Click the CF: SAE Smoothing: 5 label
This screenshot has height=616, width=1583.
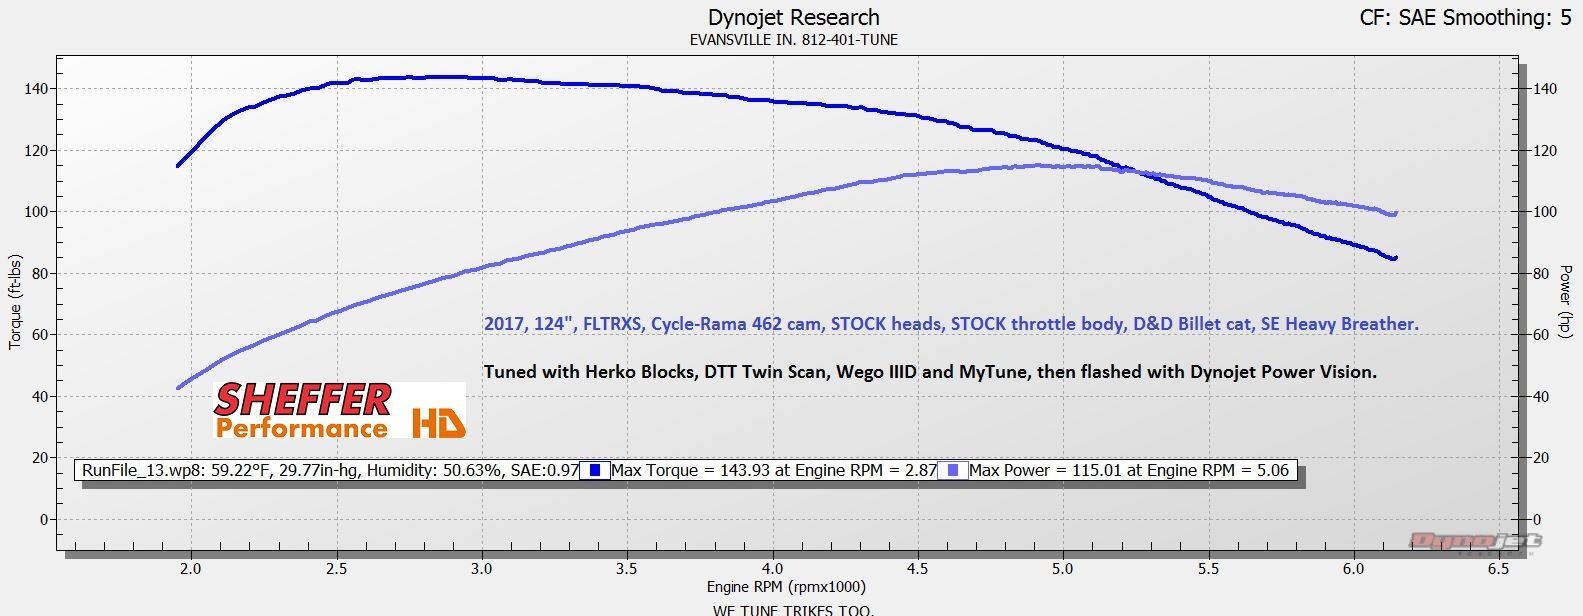tap(1465, 17)
